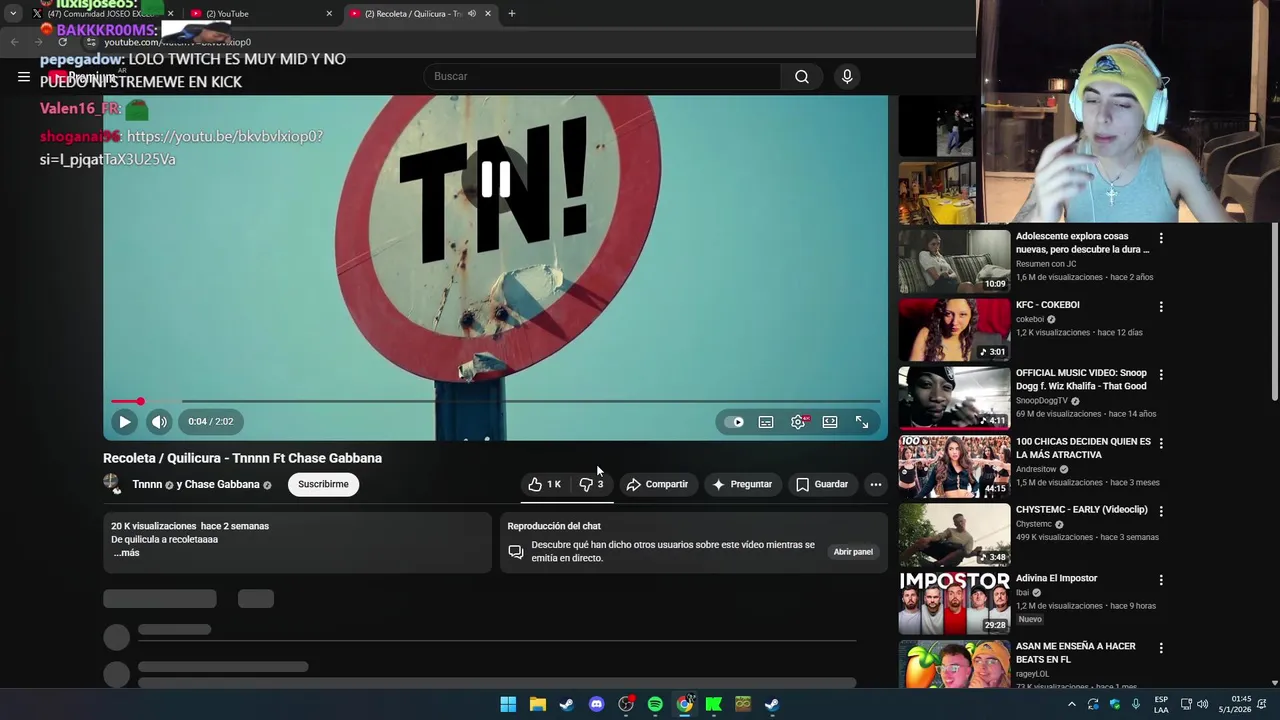Viewport: 1280px width, 720px height.
Task: Open options menu for 100 CHICAS video
Action: pos(1161,443)
